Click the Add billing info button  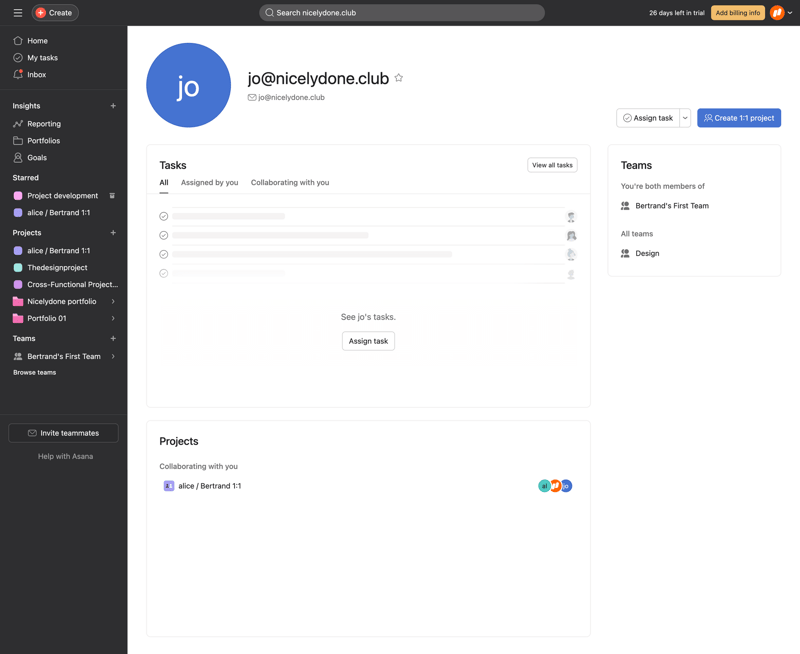coord(737,12)
